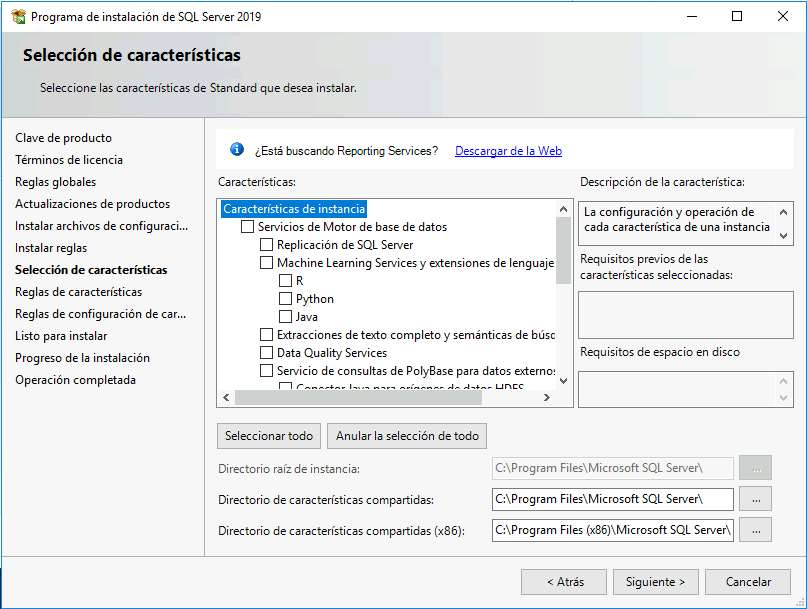The width and height of the screenshot is (807, 609).
Task: Check Data Quality Services
Action: [266, 353]
